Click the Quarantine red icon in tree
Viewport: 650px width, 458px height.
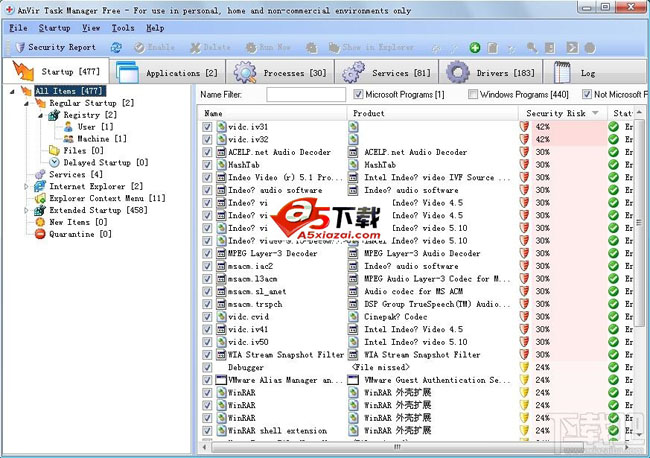point(40,234)
